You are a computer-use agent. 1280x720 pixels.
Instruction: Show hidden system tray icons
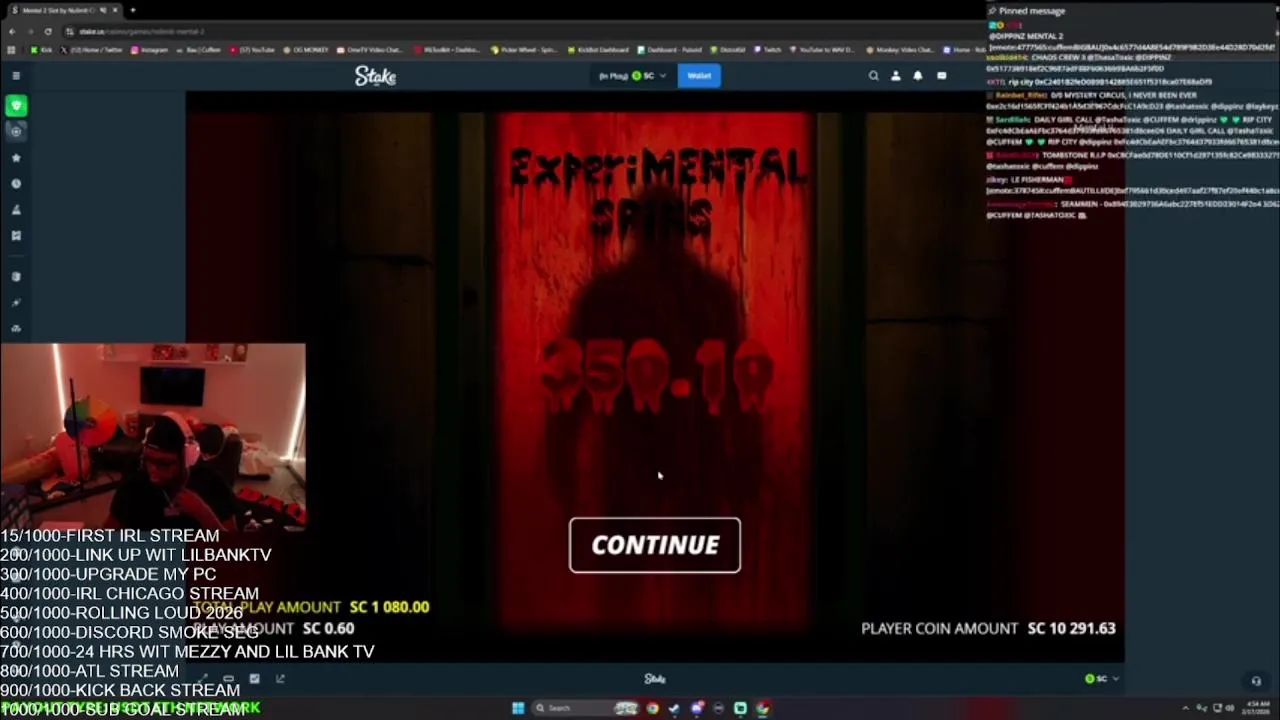[x=1185, y=708]
